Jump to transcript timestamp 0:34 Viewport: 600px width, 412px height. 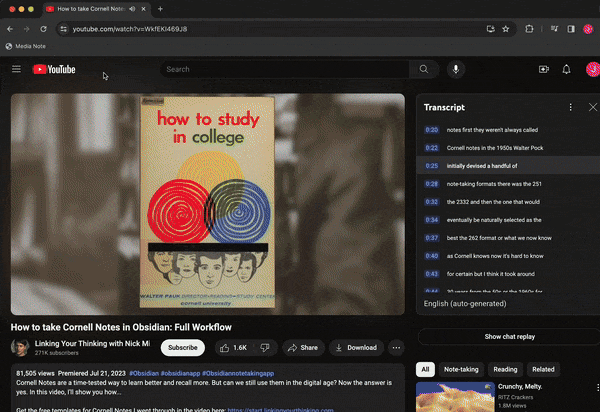click(432, 220)
